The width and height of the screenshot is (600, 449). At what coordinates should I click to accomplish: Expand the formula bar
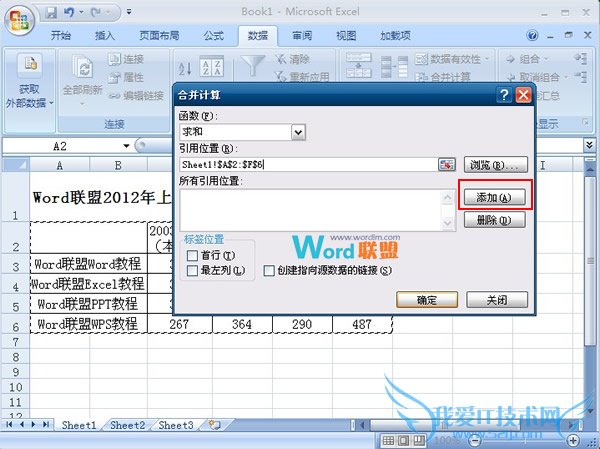590,145
